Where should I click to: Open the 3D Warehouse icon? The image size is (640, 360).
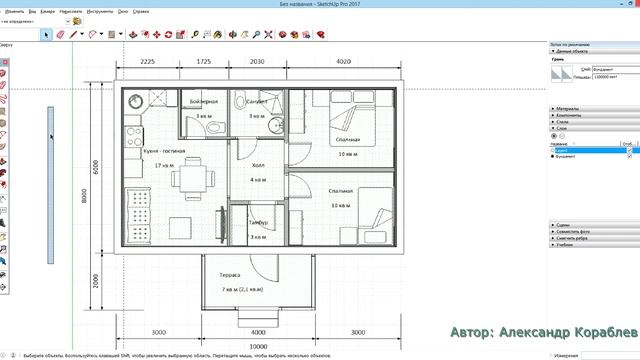[x=282, y=35]
